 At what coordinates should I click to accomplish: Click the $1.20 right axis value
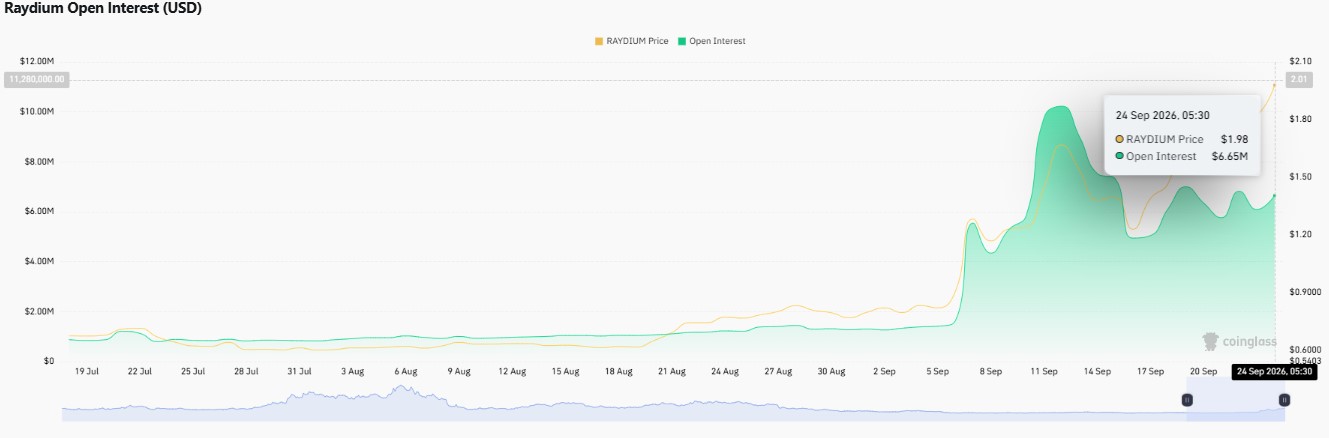click(1300, 234)
